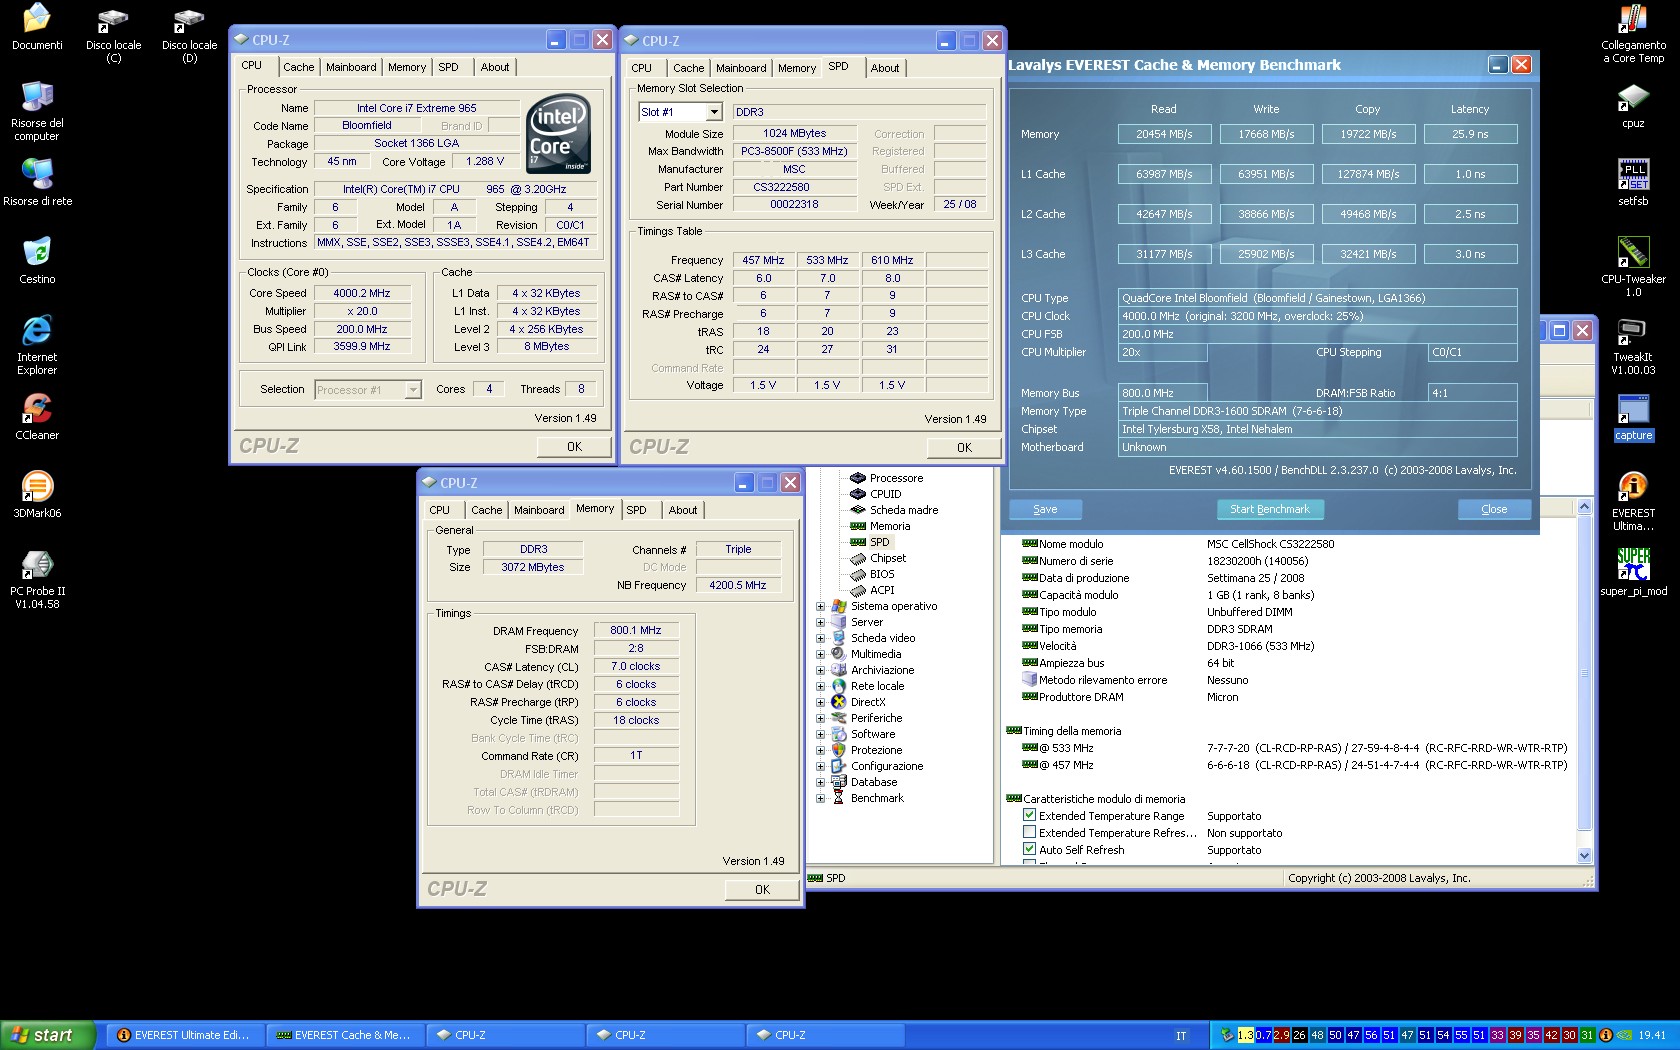This screenshot has width=1680, height=1050.
Task: Click OK in CPU-Z SPD window
Action: coord(964,448)
